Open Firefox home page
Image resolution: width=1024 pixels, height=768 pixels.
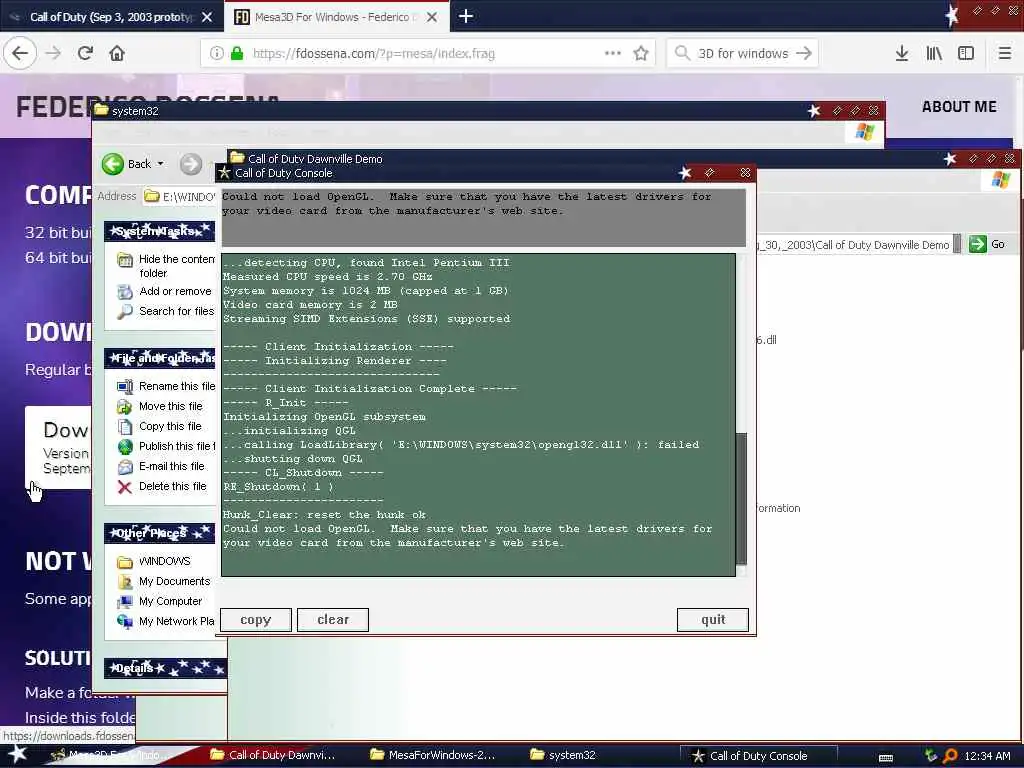click(117, 53)
